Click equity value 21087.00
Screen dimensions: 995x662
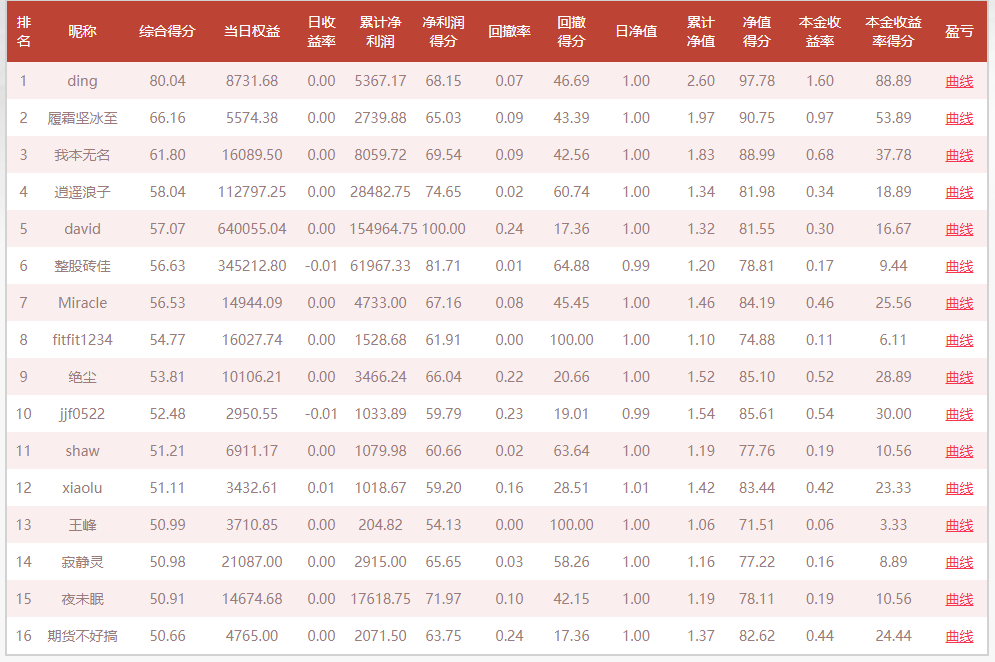click(252, 562)
